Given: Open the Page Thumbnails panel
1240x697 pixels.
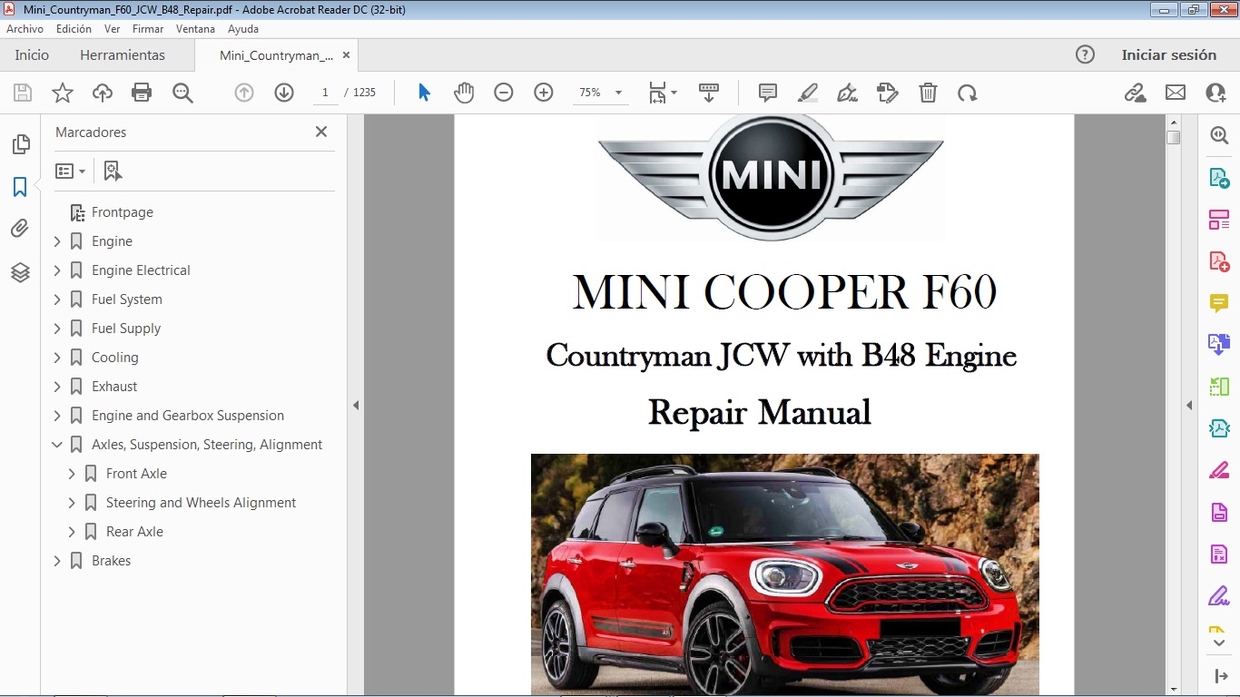Looking at the screenshot, I should pyautogui.click(x=21, y=144).
